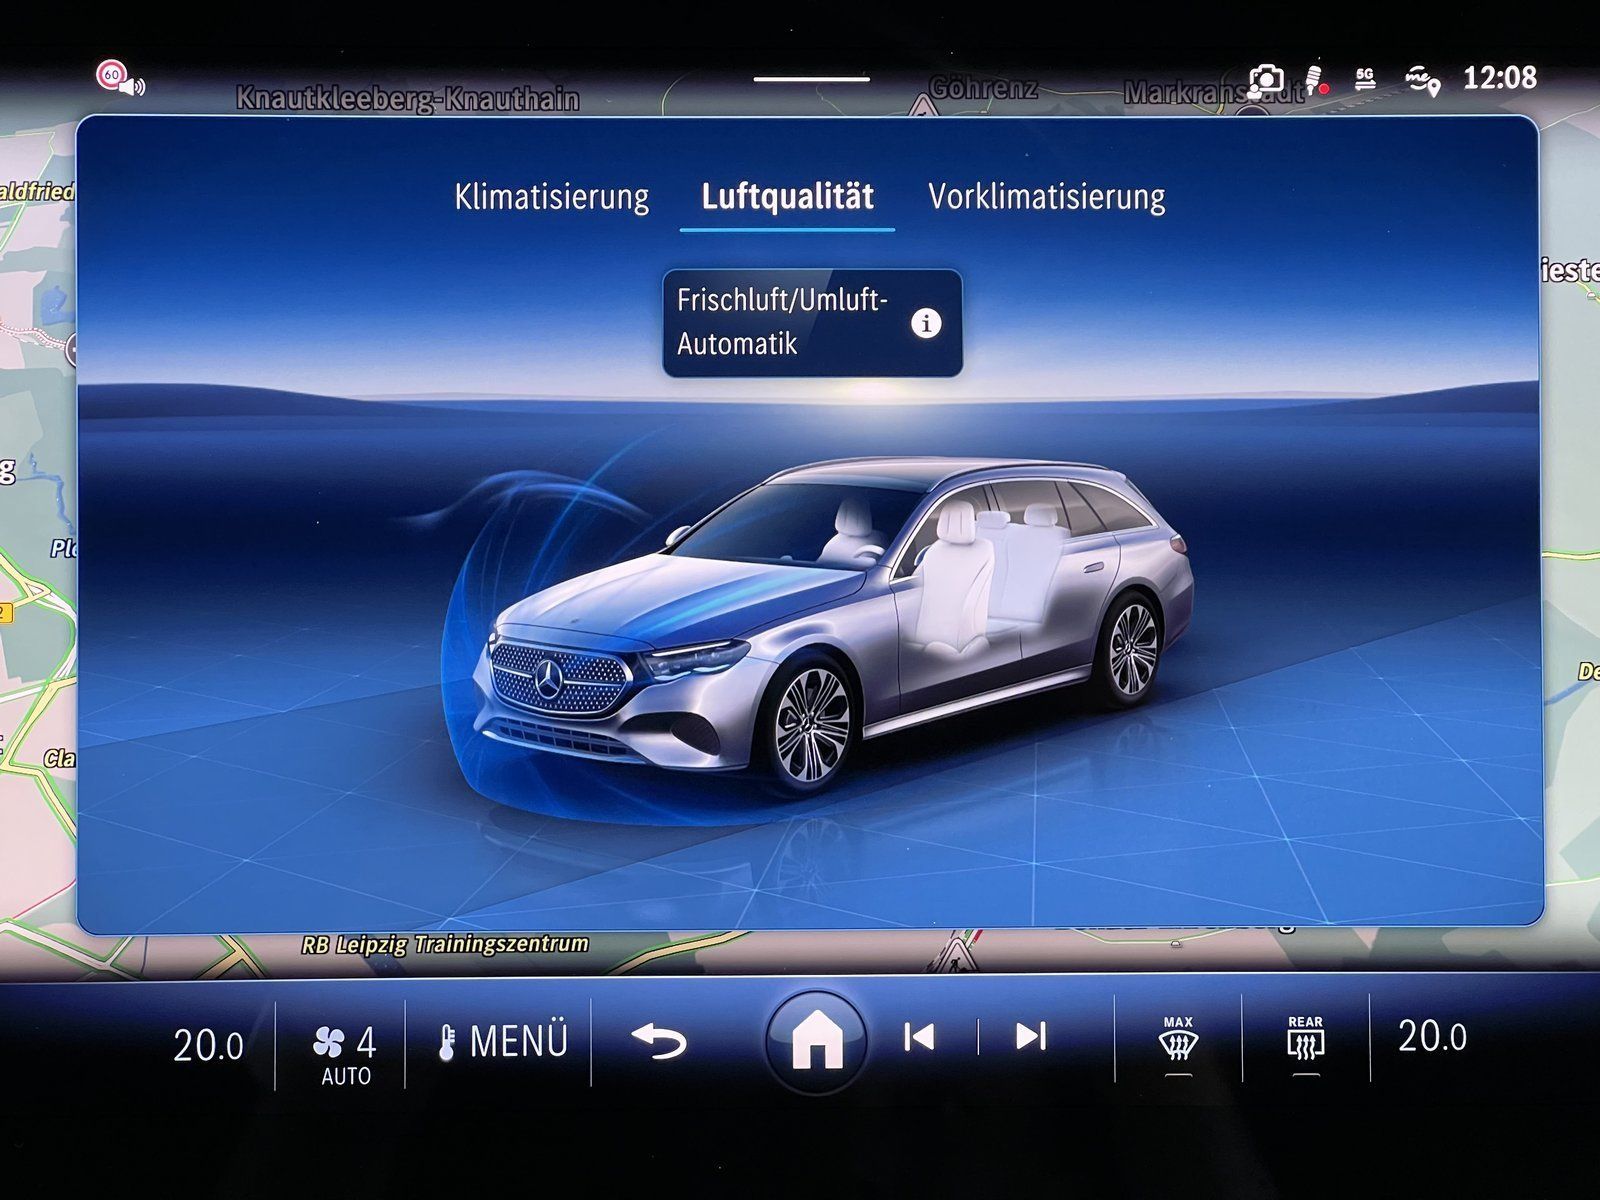Toggle MAX windshield defrost

[1178, 1044]
